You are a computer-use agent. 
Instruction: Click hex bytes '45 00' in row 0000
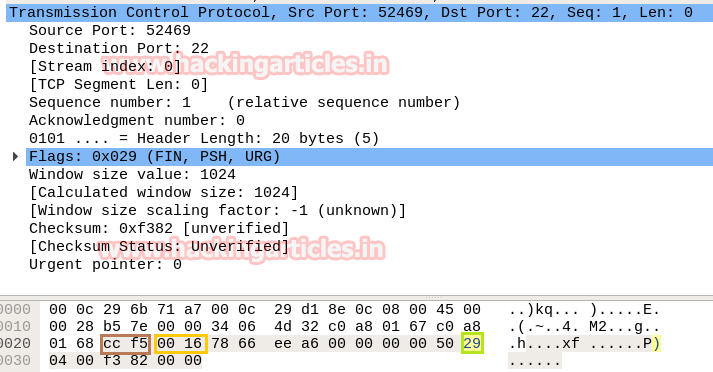tap(458, 310)
